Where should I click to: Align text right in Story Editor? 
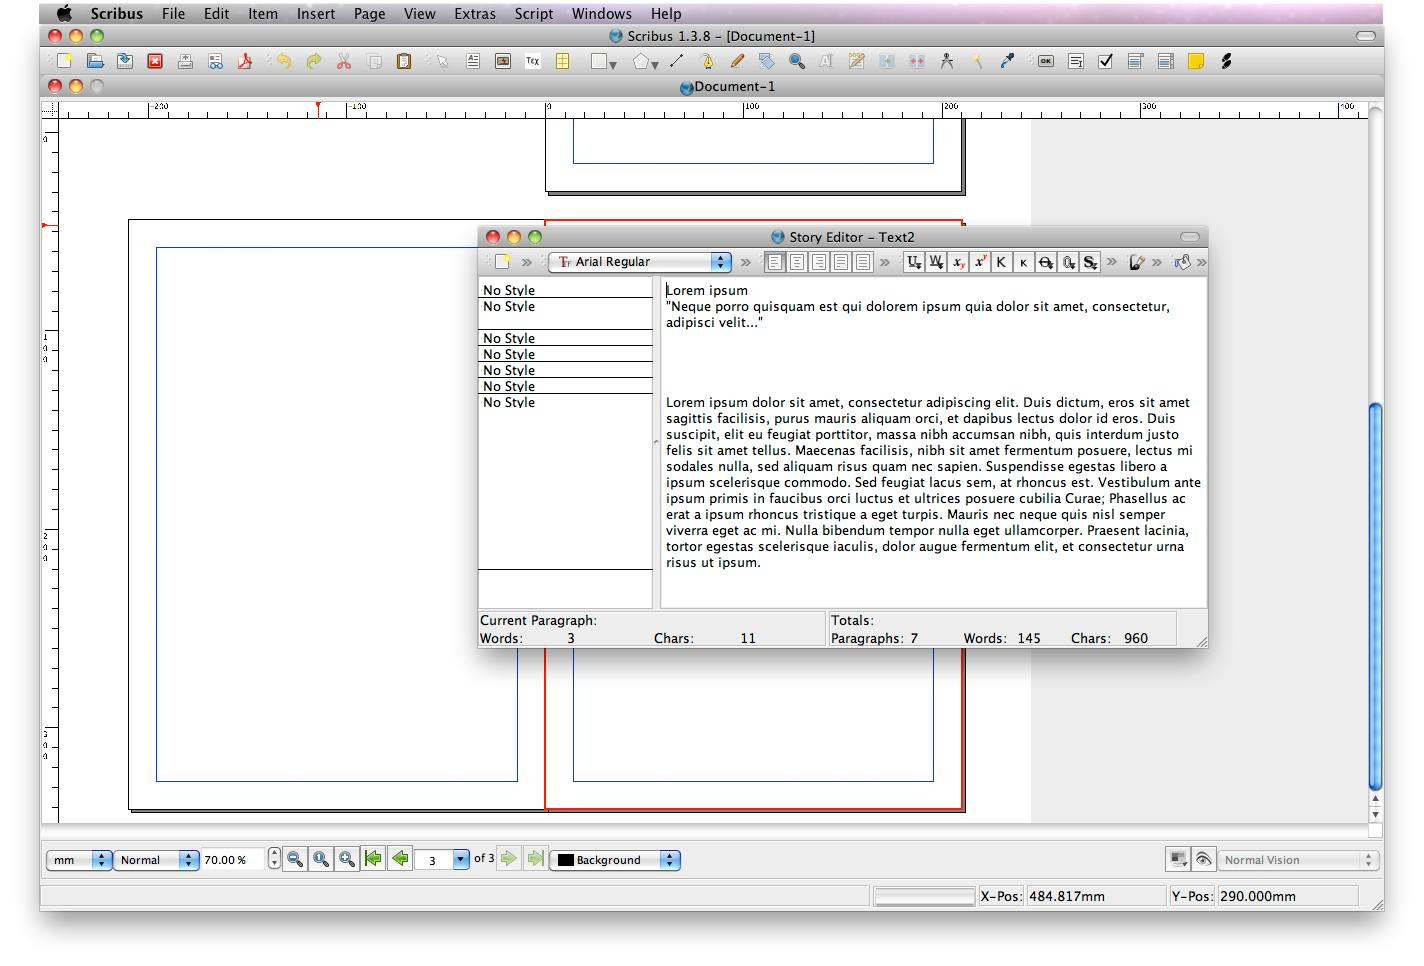pyautogui.click(x=819, y=262)
